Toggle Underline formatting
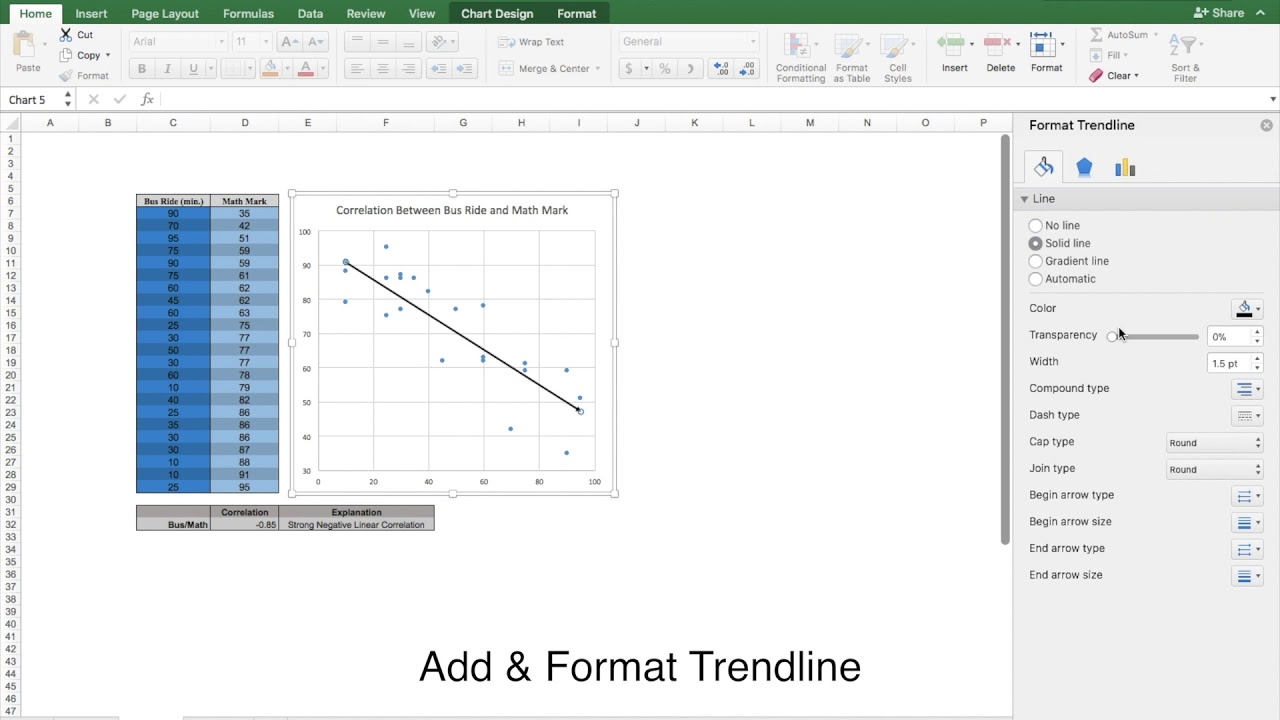1280x720 pixels. point(193,69)
